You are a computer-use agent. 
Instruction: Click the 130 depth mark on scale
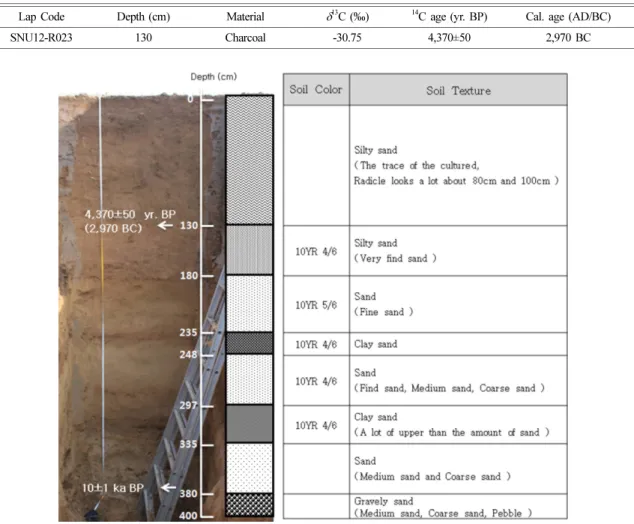pyautogui.click(x=189, y=226)
